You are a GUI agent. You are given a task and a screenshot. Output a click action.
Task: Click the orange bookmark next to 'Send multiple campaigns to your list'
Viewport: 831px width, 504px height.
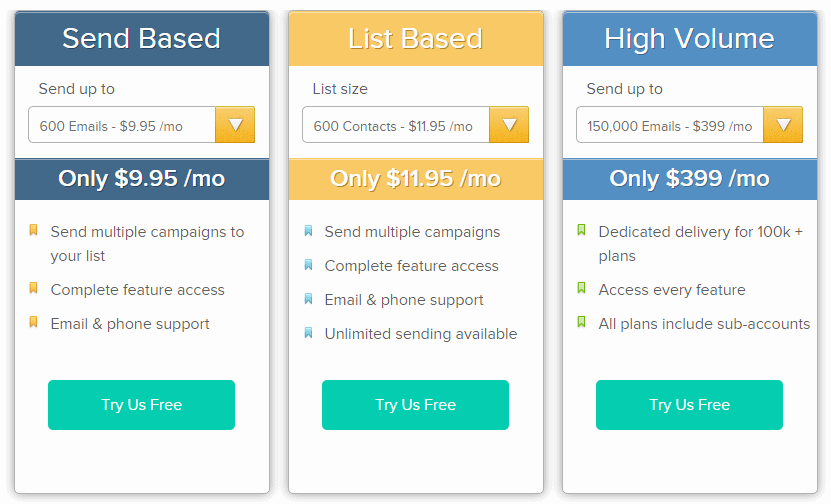tap(33, 230)
